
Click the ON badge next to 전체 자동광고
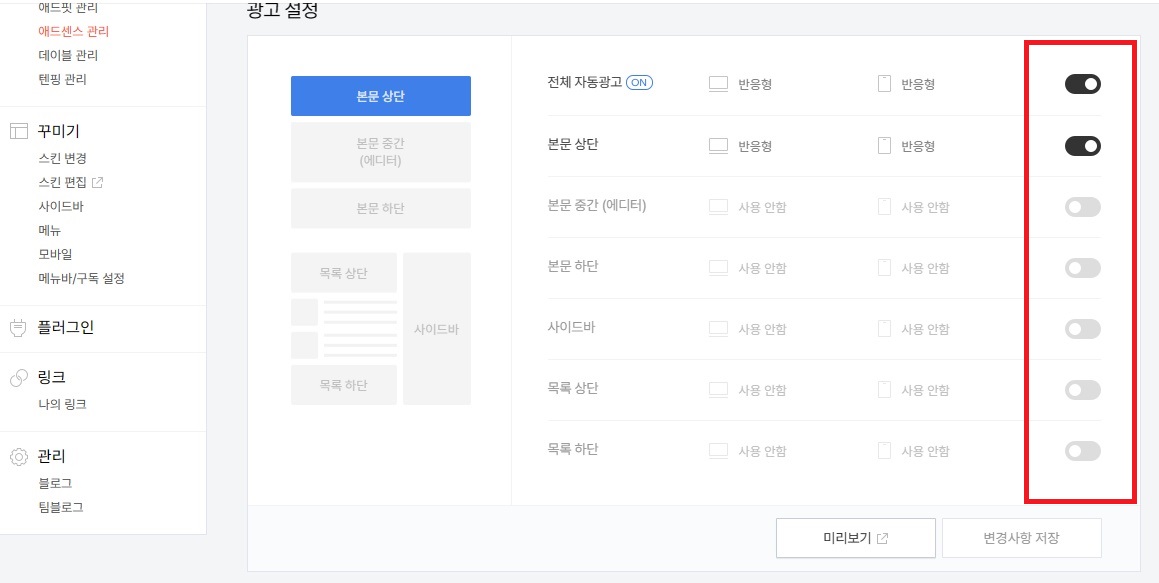coord(639,83)
